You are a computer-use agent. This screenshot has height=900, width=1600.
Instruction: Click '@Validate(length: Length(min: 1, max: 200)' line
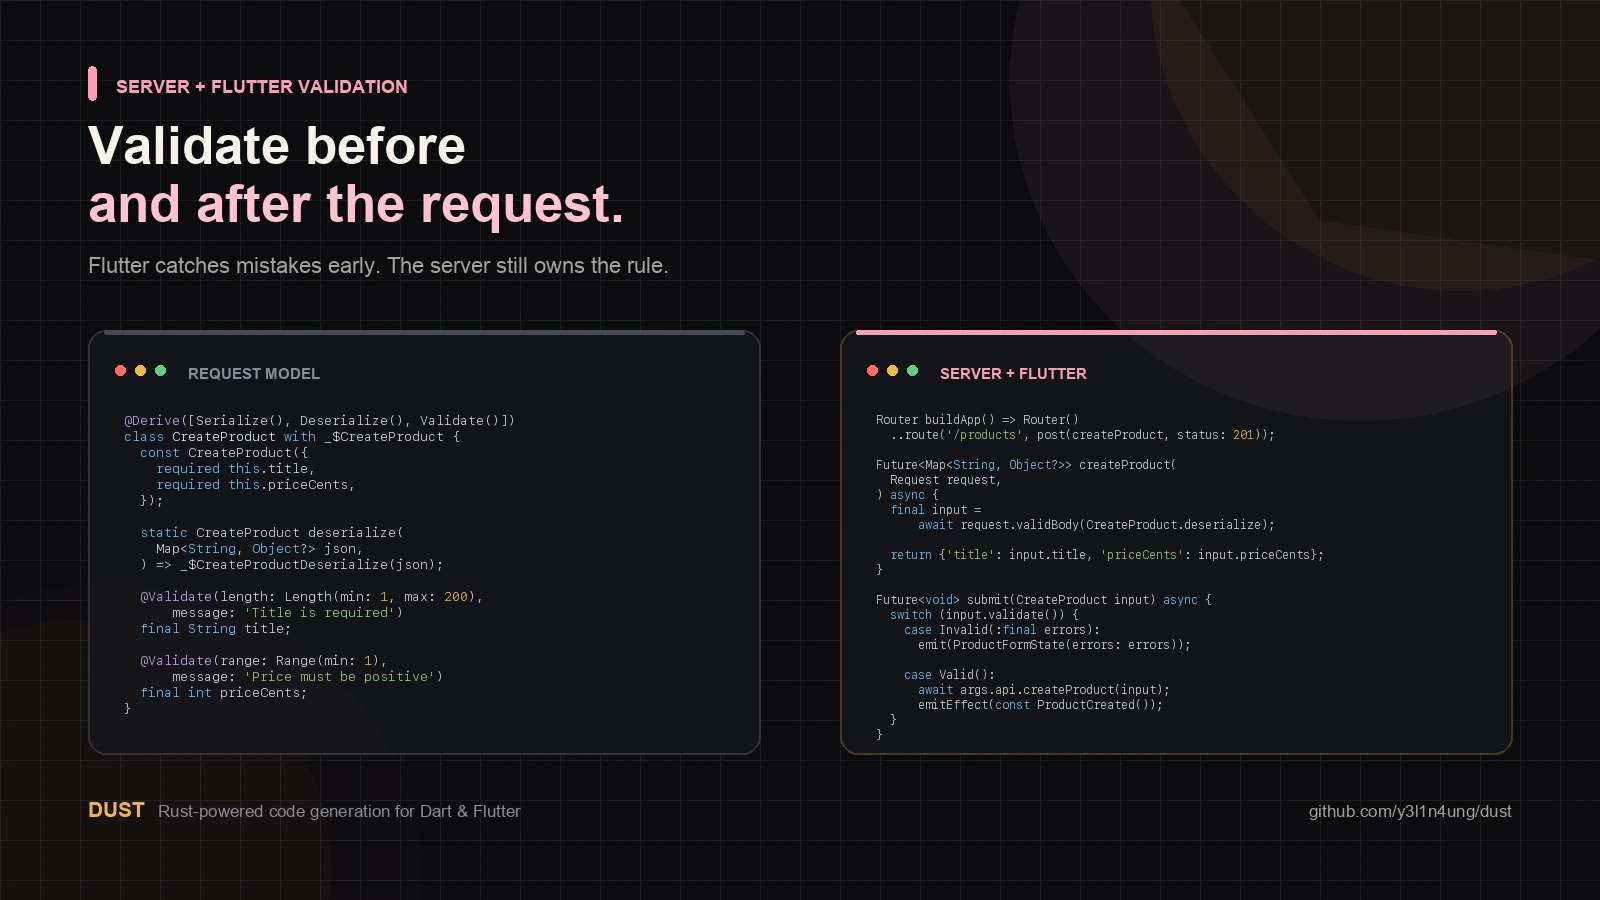pyautogui.click(x=311, y=597)
